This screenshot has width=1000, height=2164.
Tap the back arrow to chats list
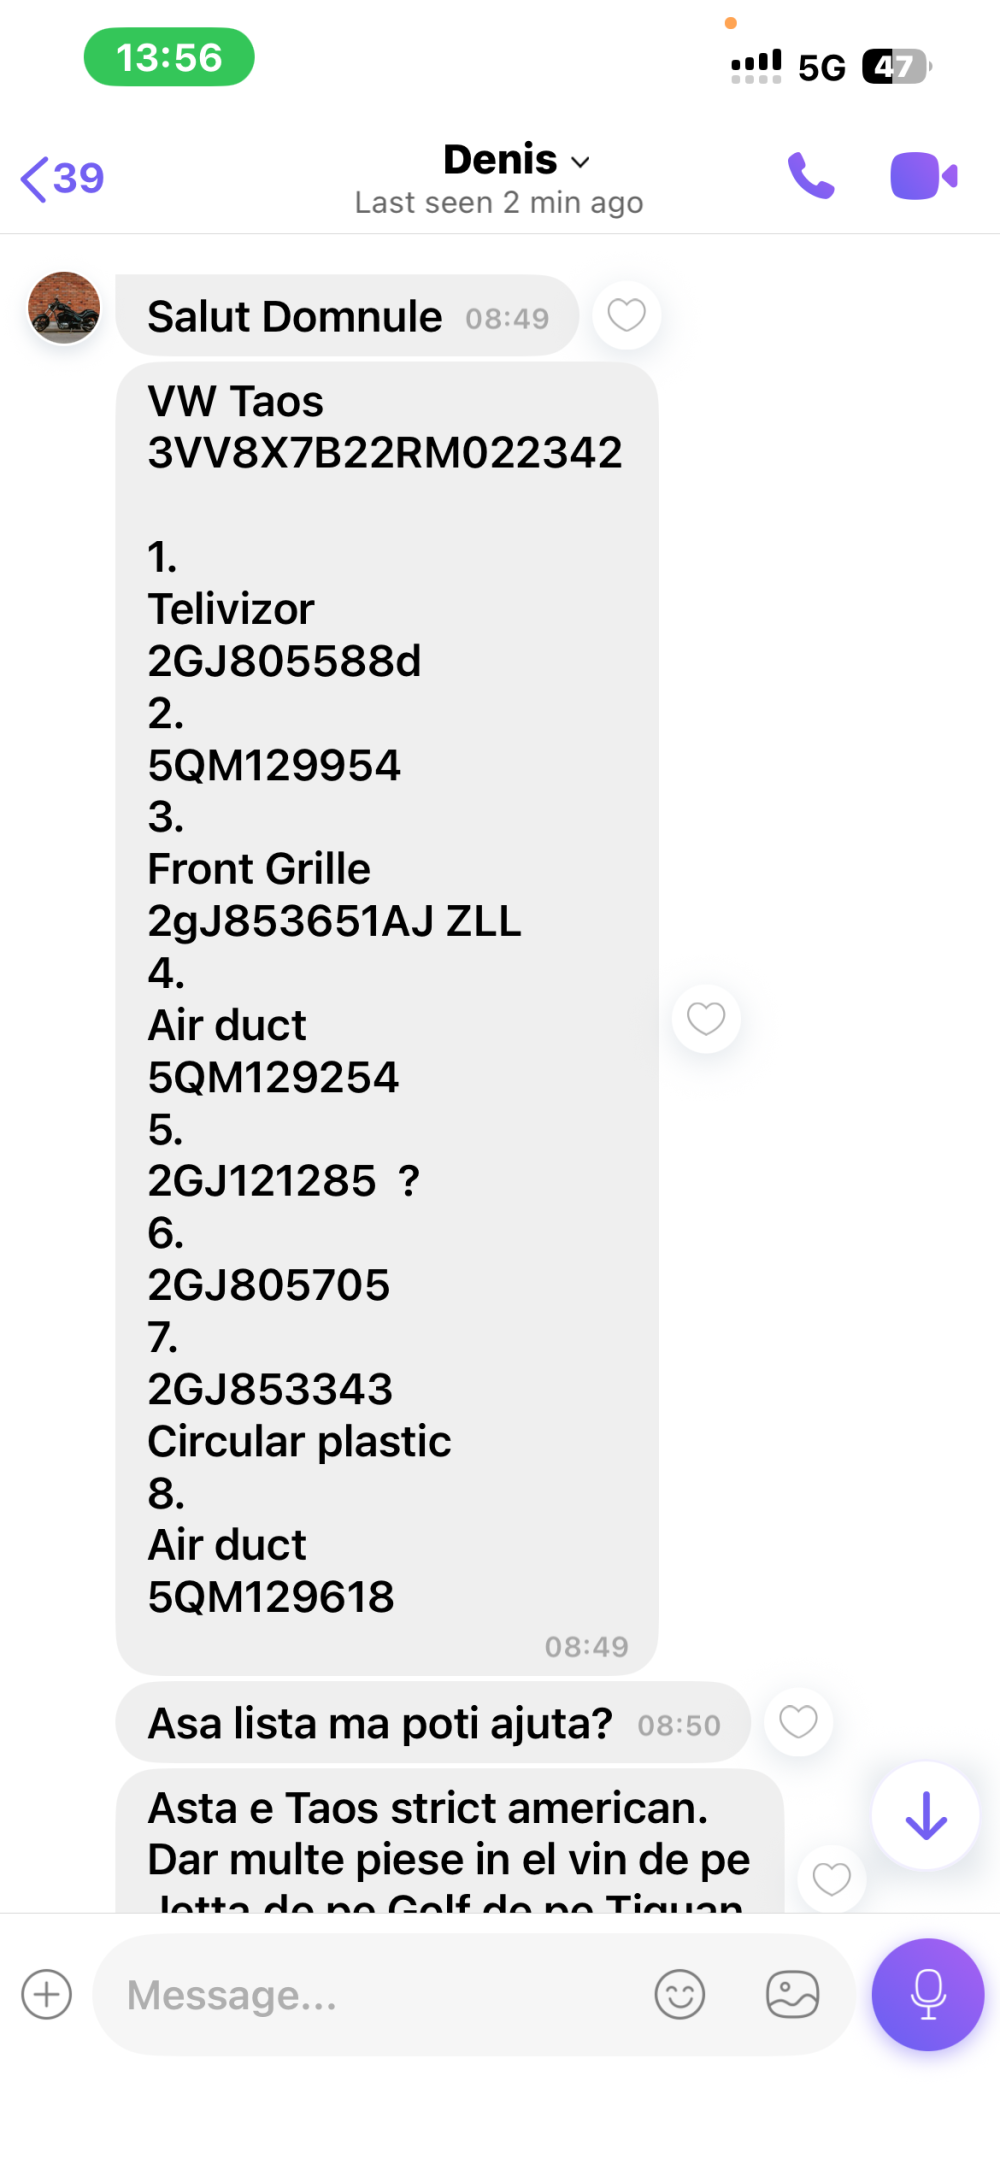[34, 179]
